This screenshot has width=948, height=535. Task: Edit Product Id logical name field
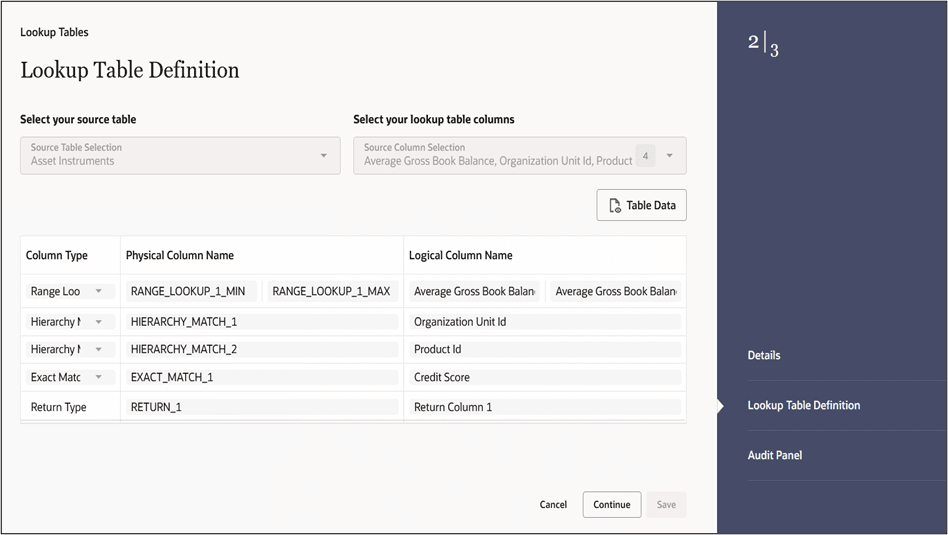545,349
